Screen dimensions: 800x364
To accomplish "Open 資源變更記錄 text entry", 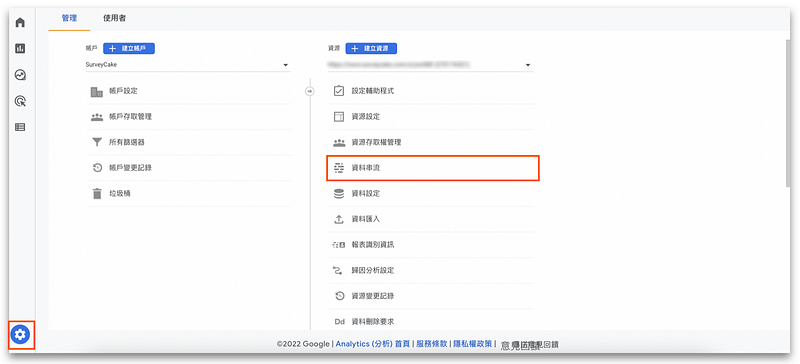I will 372,296.
